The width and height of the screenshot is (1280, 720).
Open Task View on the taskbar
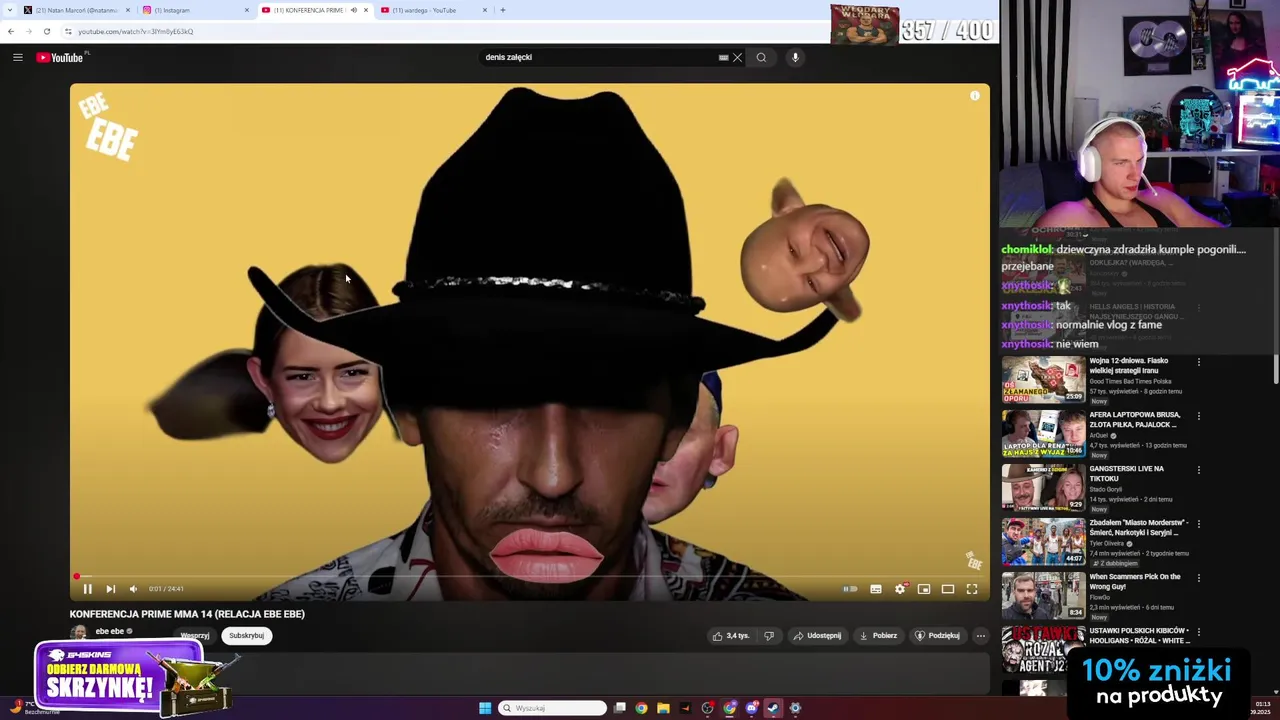620,708
